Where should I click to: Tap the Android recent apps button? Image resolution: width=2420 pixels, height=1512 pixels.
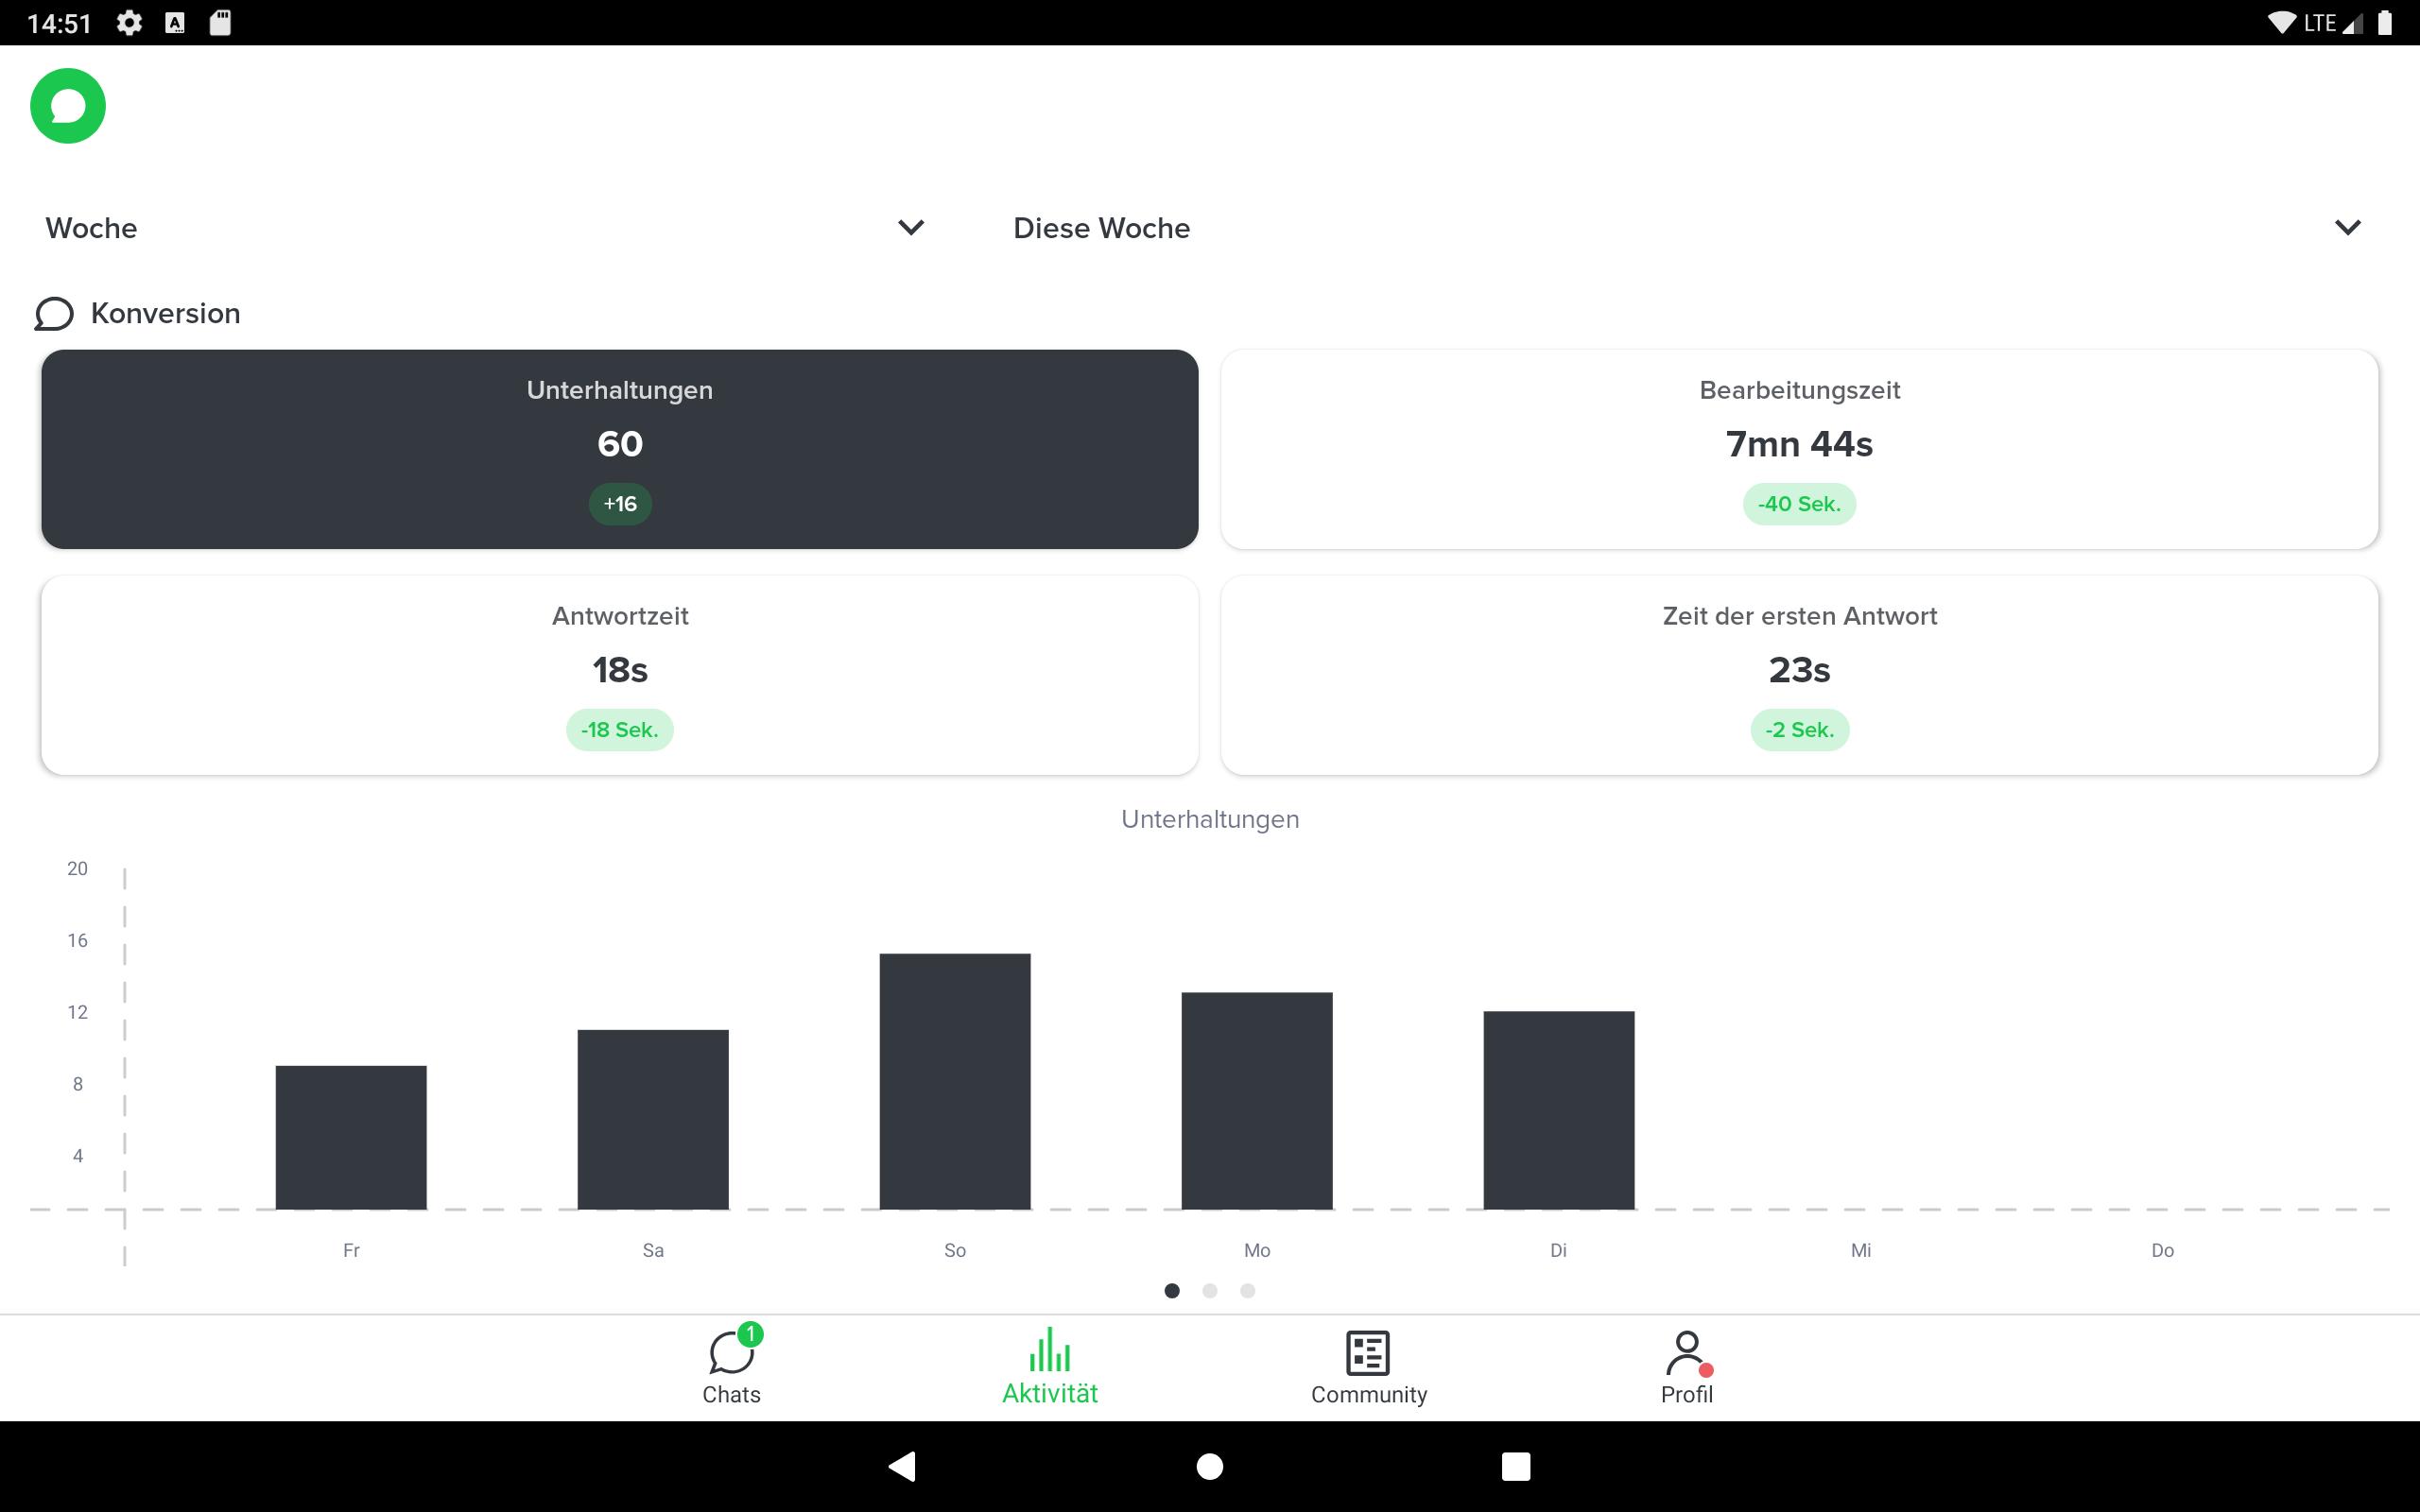point(1516,1466)
